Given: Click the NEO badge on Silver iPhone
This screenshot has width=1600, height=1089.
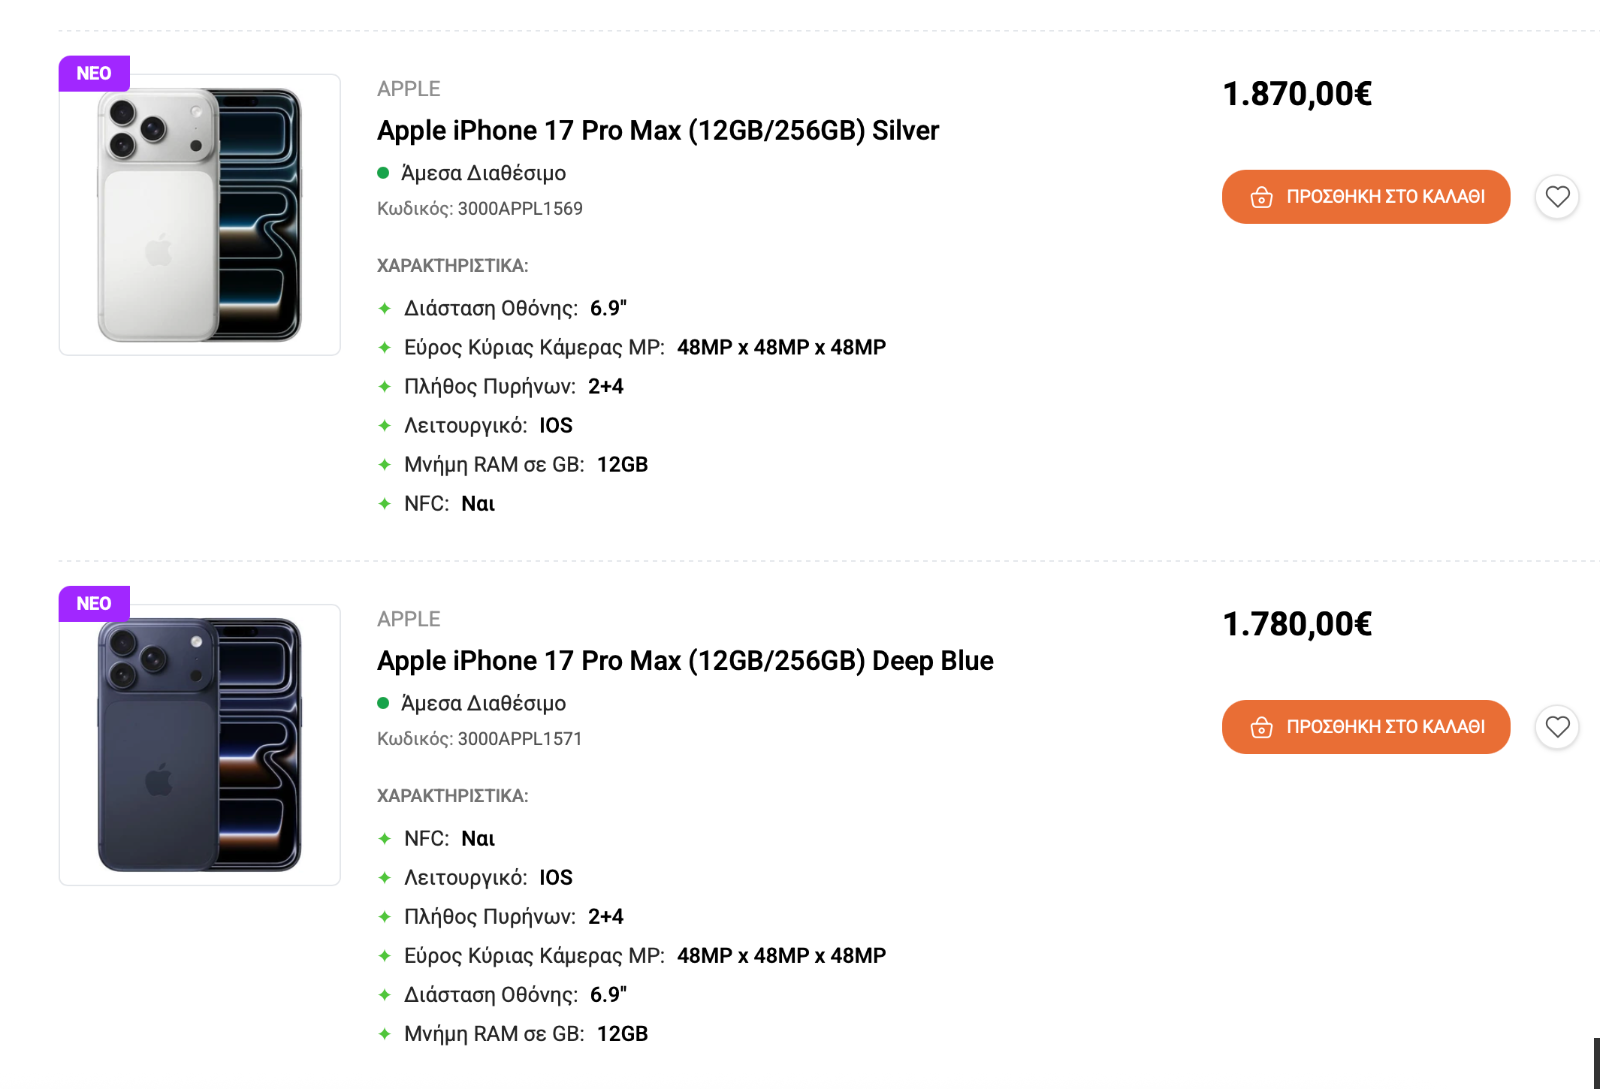Looking at the screenshot, I should (x=94, y=74).
